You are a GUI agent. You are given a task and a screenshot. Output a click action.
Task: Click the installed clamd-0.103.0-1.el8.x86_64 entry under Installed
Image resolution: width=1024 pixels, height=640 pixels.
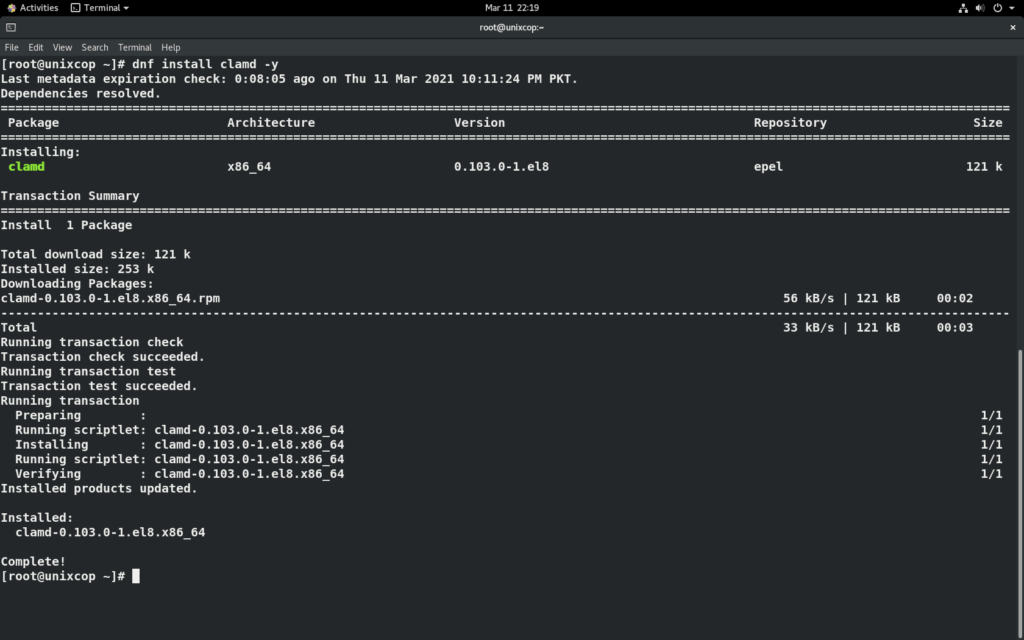click(x=110, y=532)
